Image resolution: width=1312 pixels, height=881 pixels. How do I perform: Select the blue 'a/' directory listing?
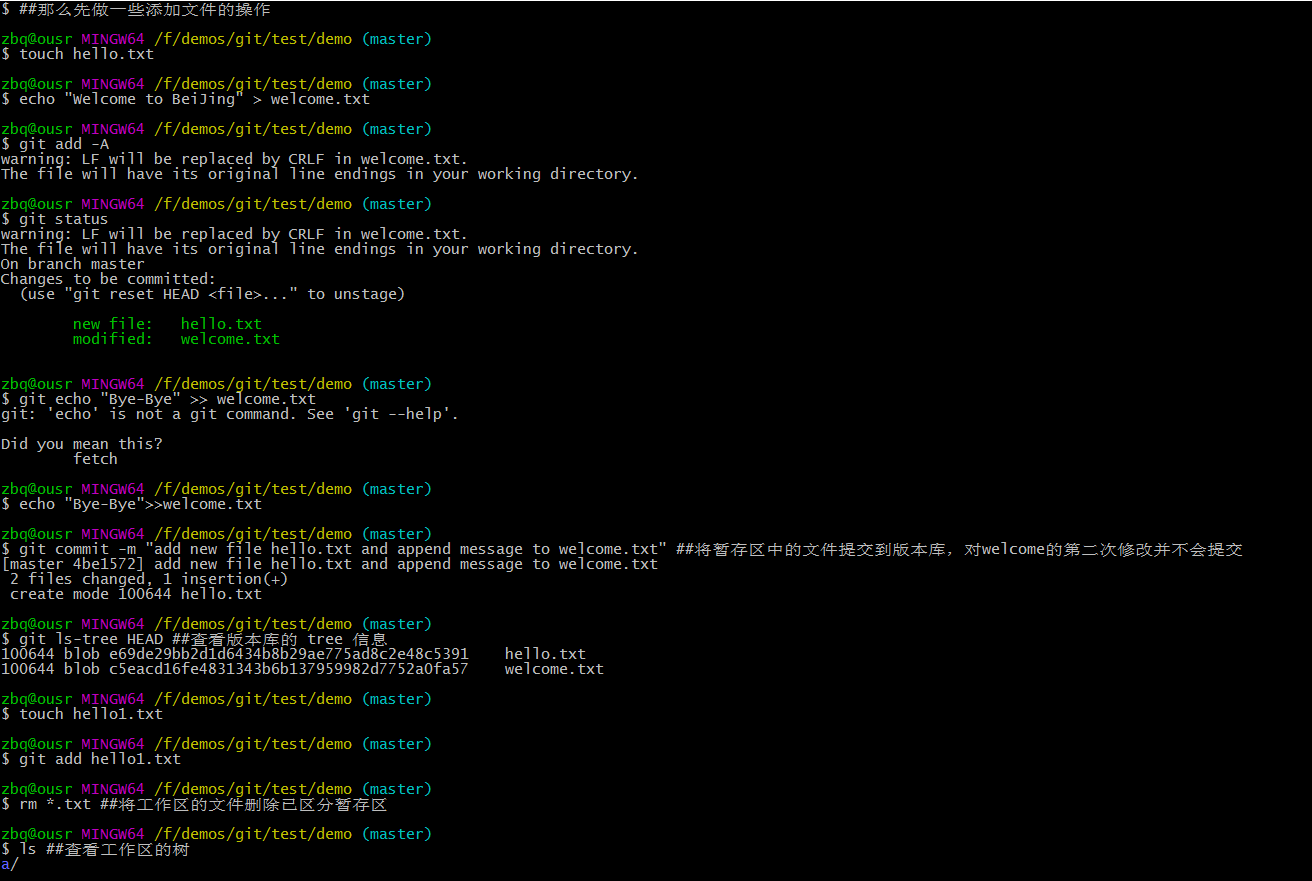(10, 864)
